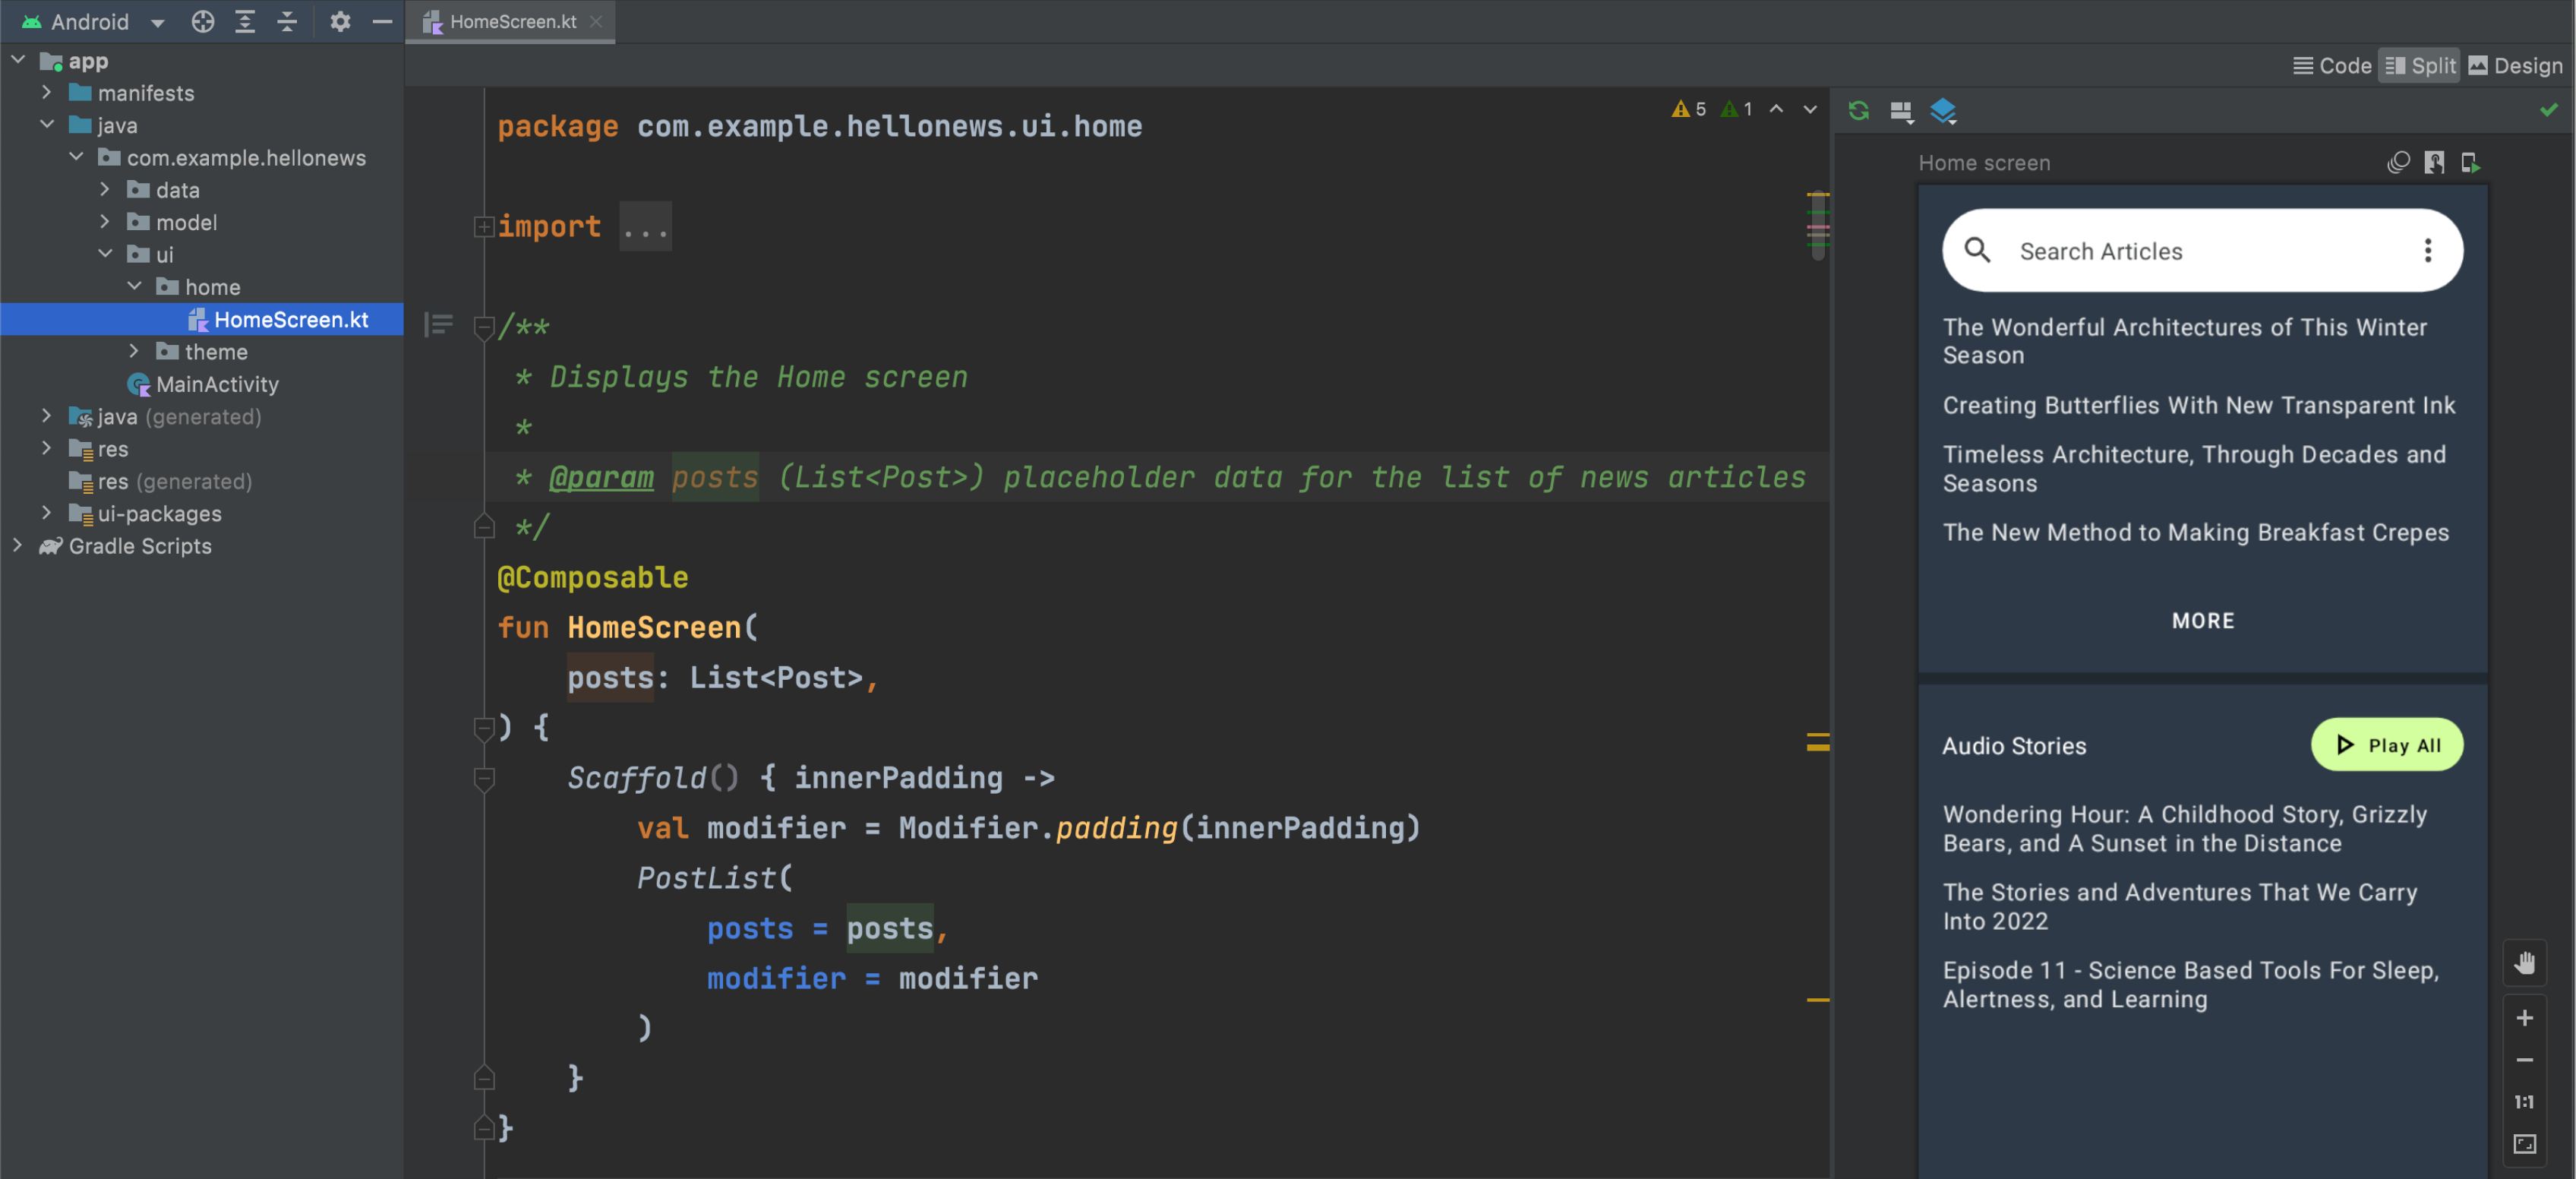Click Play All audio stories button
The image size is (2576, 1179).
tap(2387, 745)
